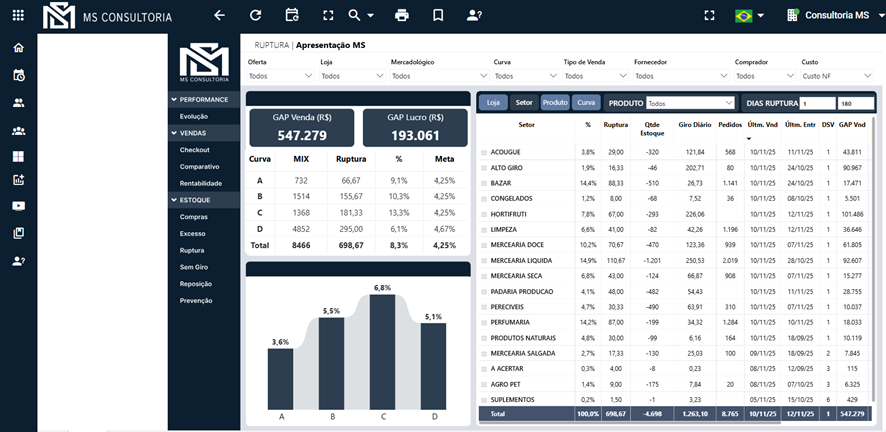Click the bookmark icon in top toolbar
The width and height of the screenshot is (886, 432).
click(438, 16)
